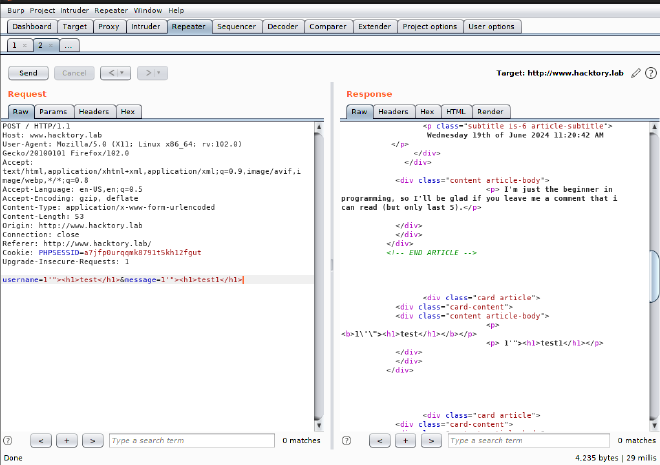660x465 pixels.
Task: Click request scrollbar up arrow
Action: pos(319,127)
